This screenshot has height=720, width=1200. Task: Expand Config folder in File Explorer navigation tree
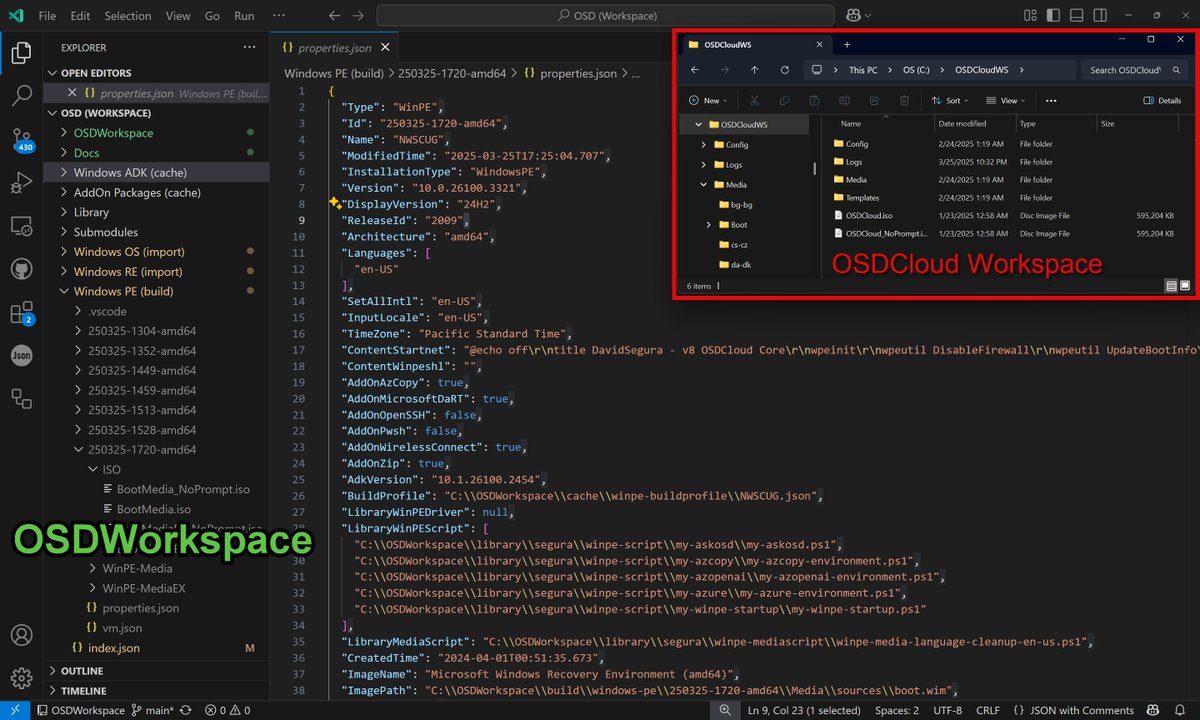pyautogui.click(x=704, y=145)
